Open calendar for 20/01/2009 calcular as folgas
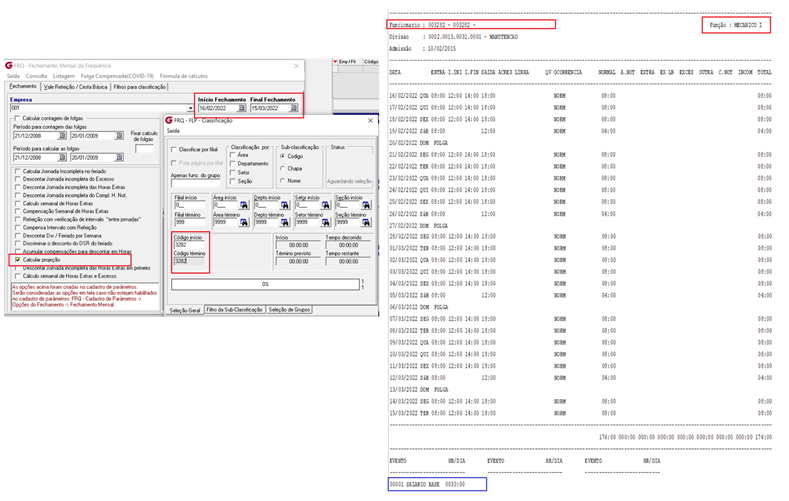Viewport: 789px width, 501px height. pos(119,157)
